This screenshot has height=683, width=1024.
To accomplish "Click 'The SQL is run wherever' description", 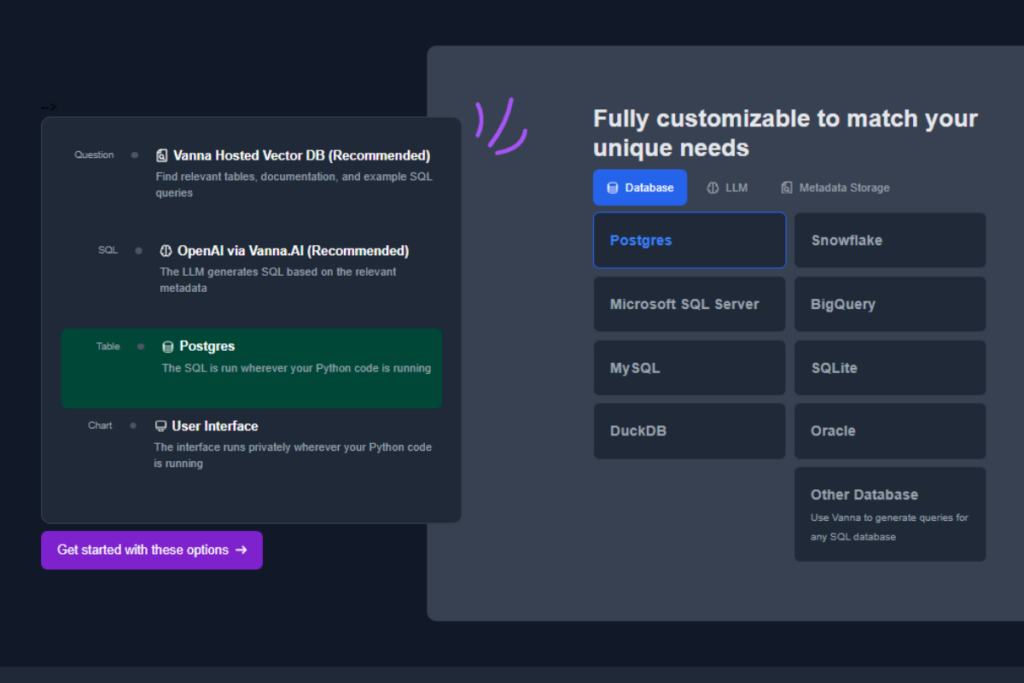I will 296,368.
